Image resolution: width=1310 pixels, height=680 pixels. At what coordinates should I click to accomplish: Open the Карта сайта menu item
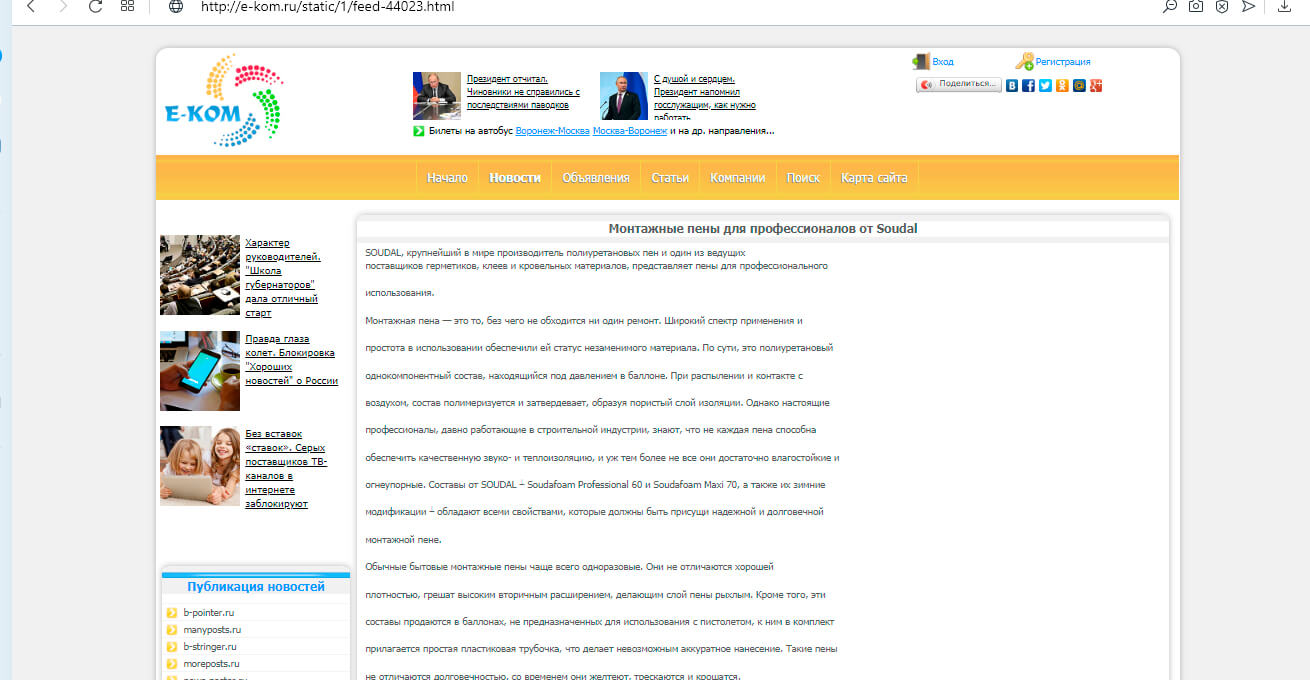[874, 178]
